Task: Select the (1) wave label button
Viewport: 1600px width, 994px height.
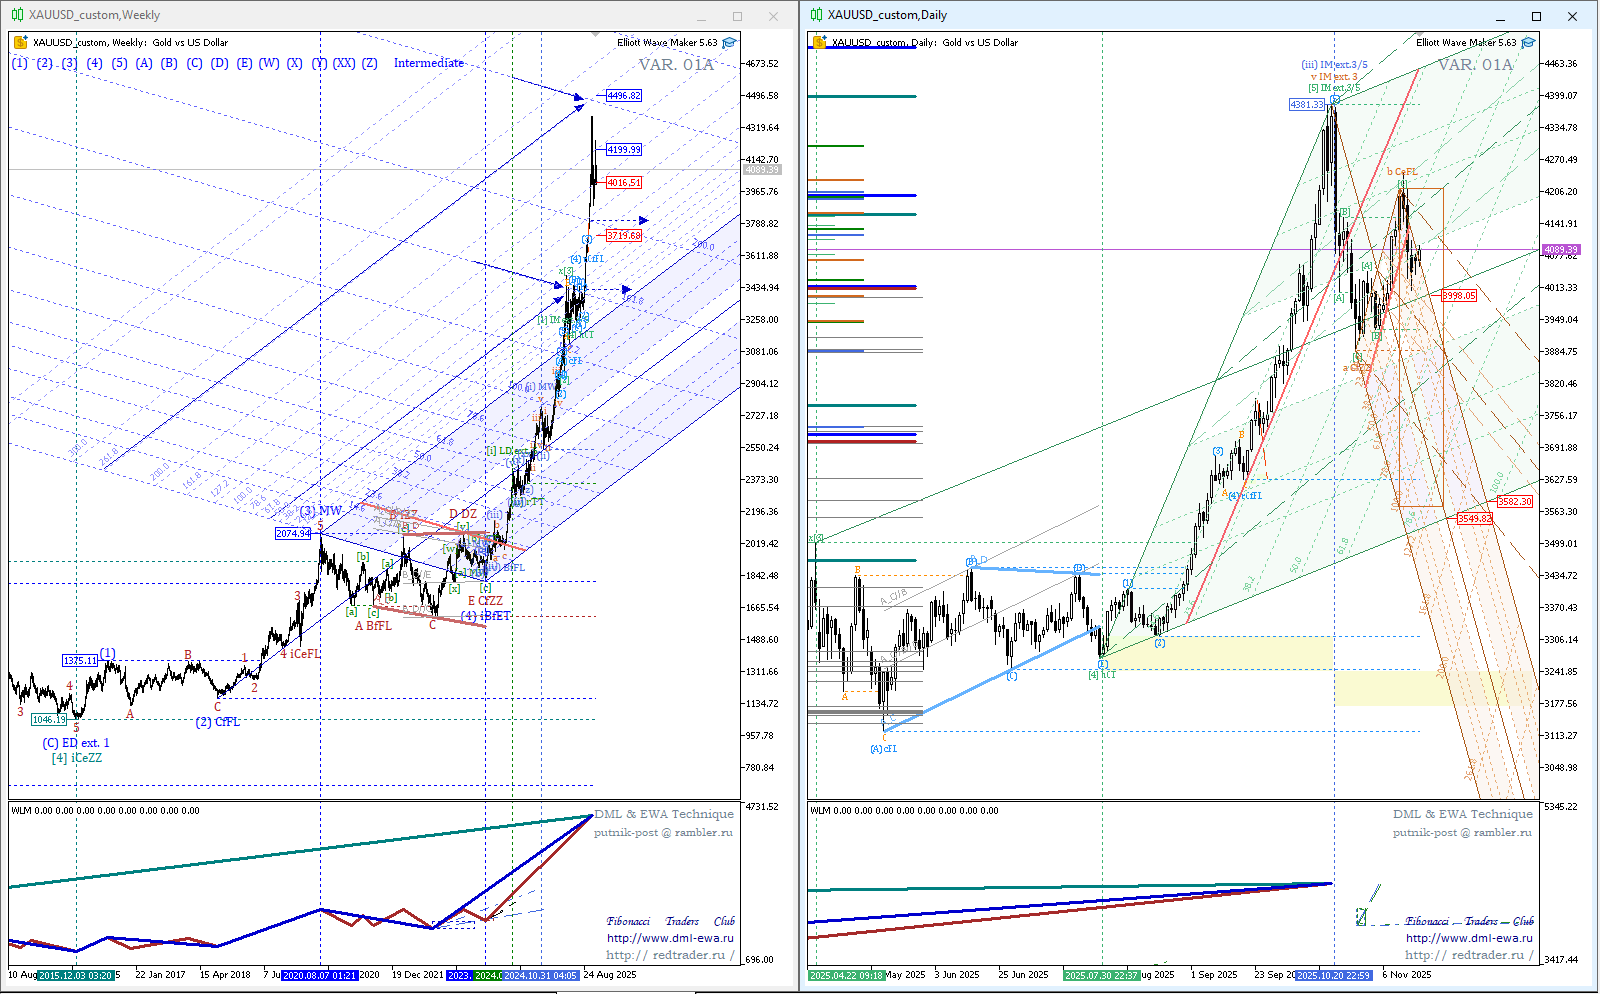Action: (x=20, y=63)
